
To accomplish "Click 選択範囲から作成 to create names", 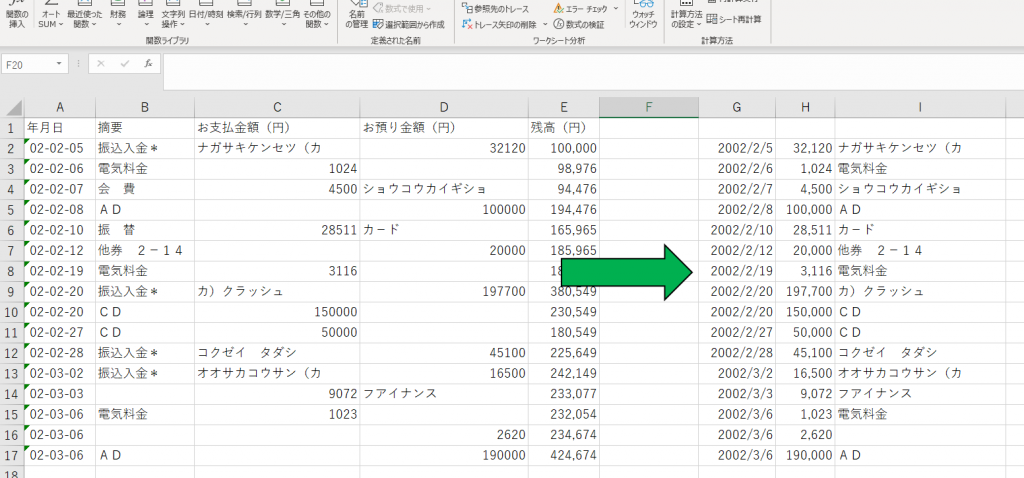I will [407, 24].
